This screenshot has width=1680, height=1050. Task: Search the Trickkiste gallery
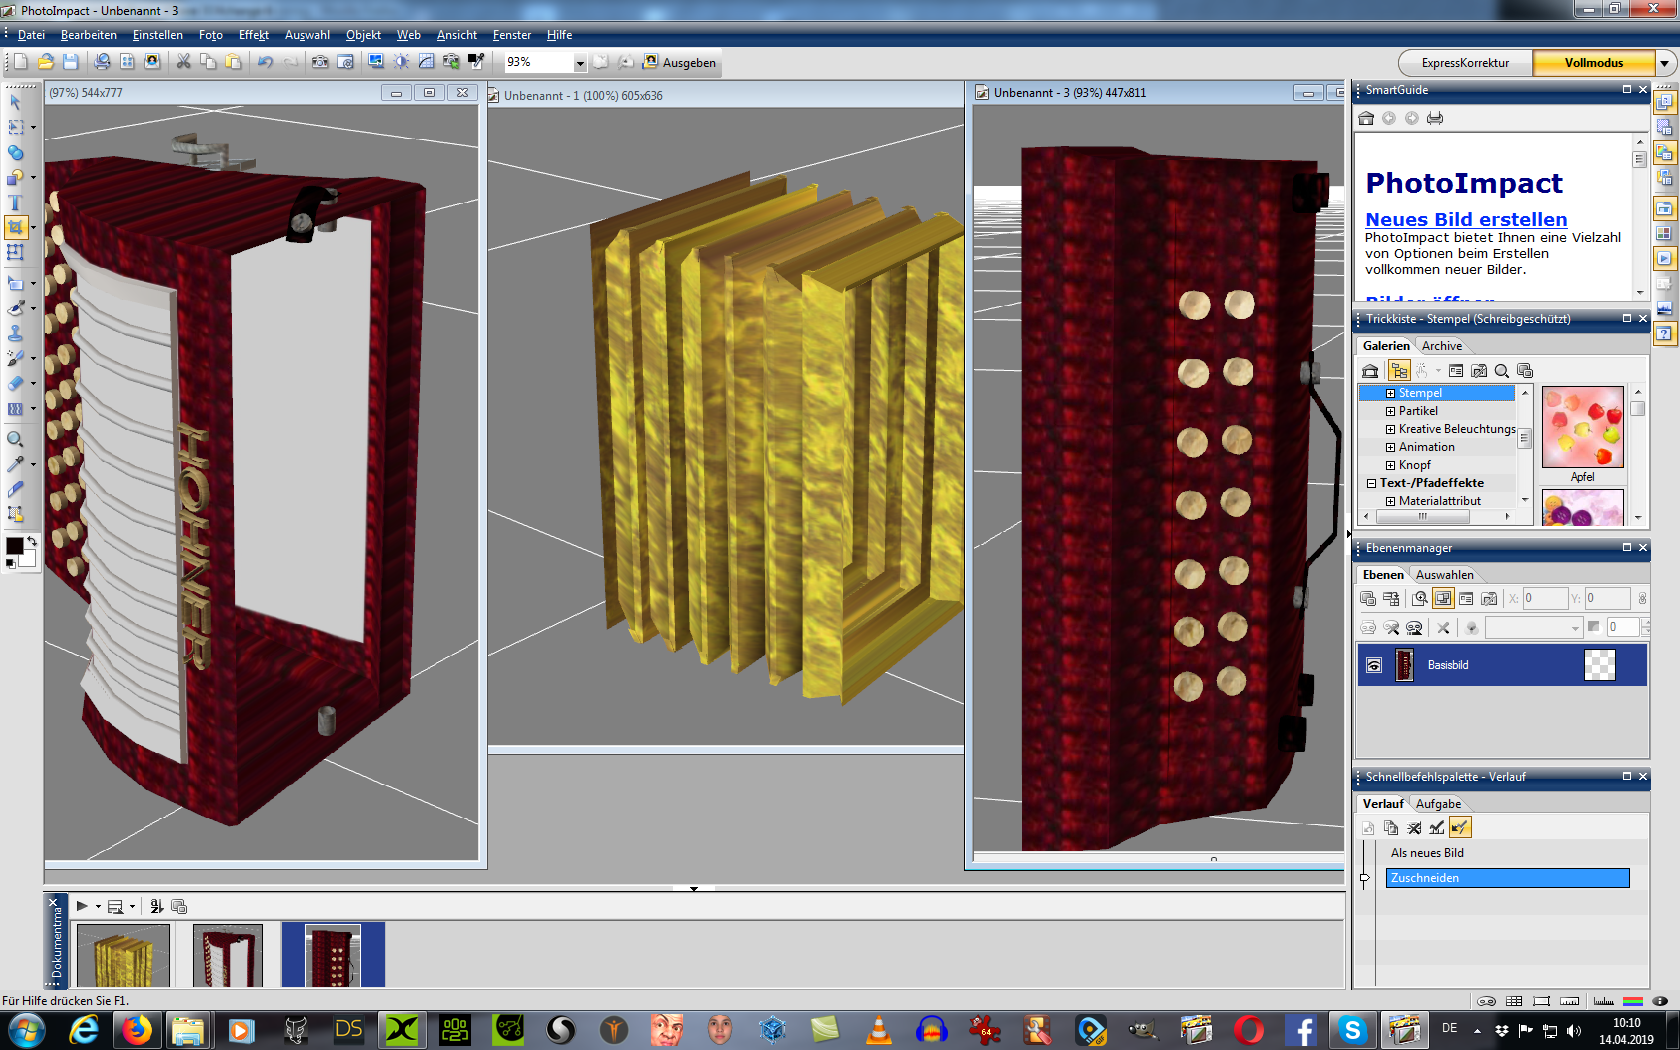(x=1502, y=371)
